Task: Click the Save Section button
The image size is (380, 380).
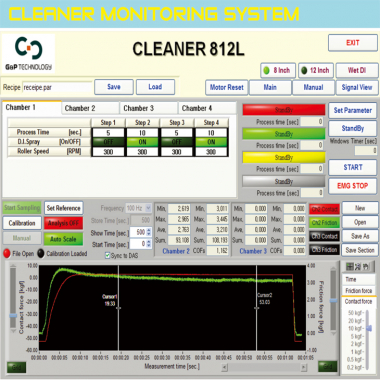Action: click(x=360, y=250)
